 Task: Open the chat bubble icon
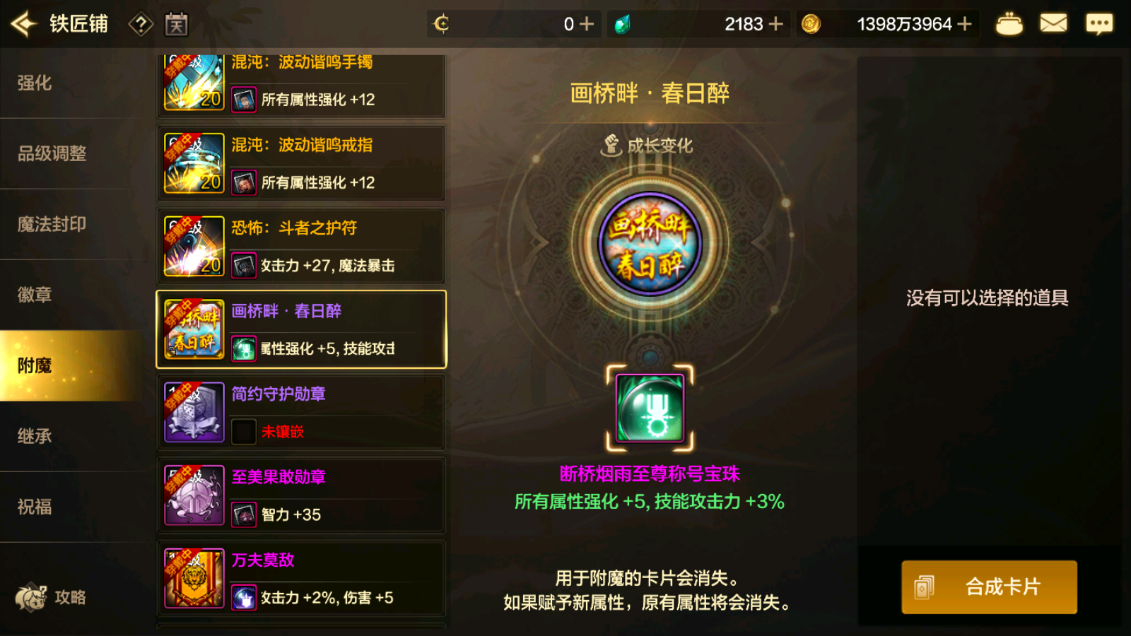click(1099, 24)
